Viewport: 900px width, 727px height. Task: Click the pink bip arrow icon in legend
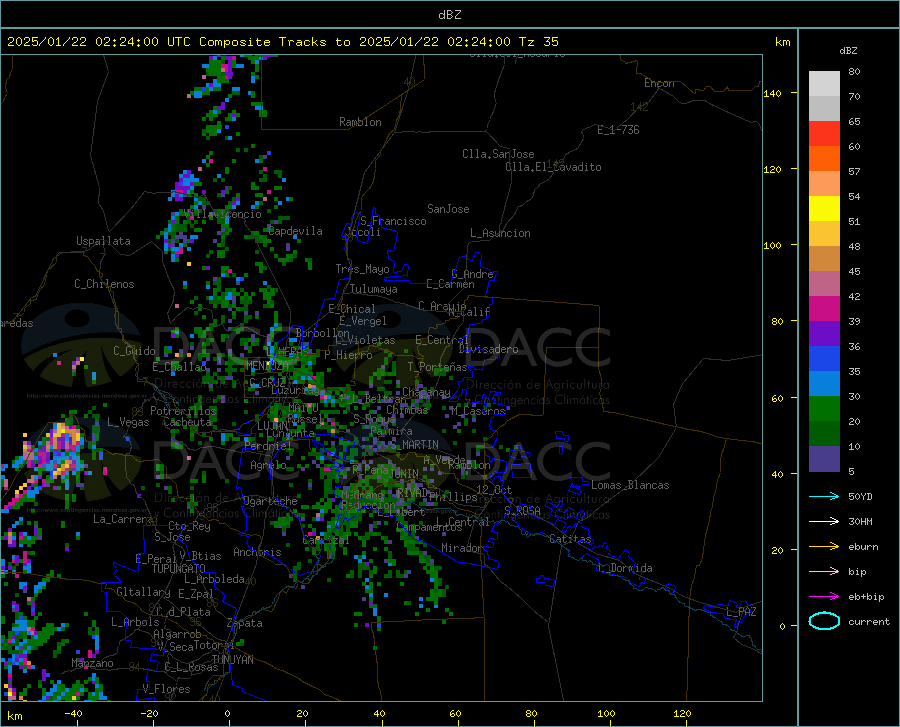tap(824, 572)
